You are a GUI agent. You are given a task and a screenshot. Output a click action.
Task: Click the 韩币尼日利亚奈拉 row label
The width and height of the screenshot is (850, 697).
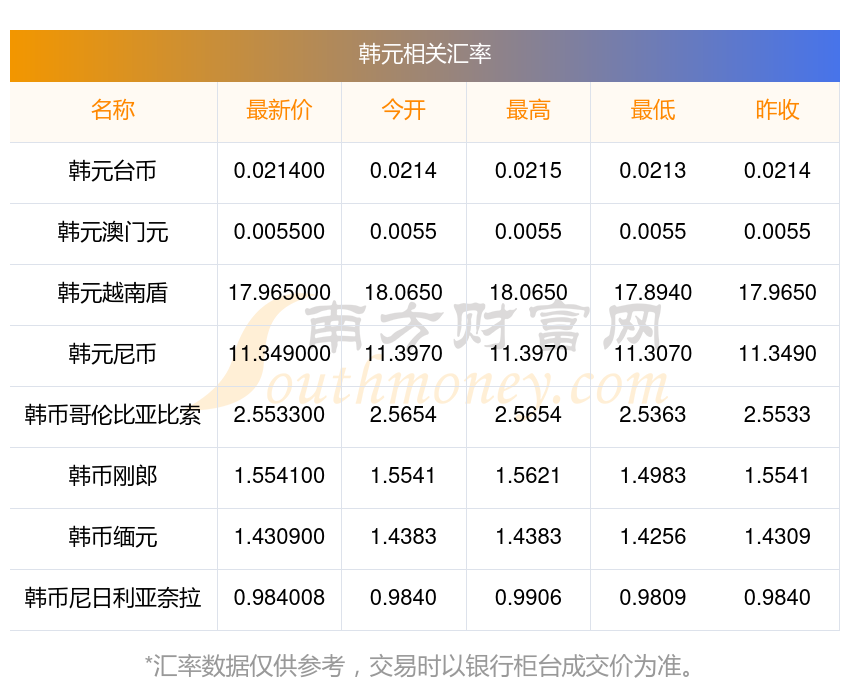point(113,598)
